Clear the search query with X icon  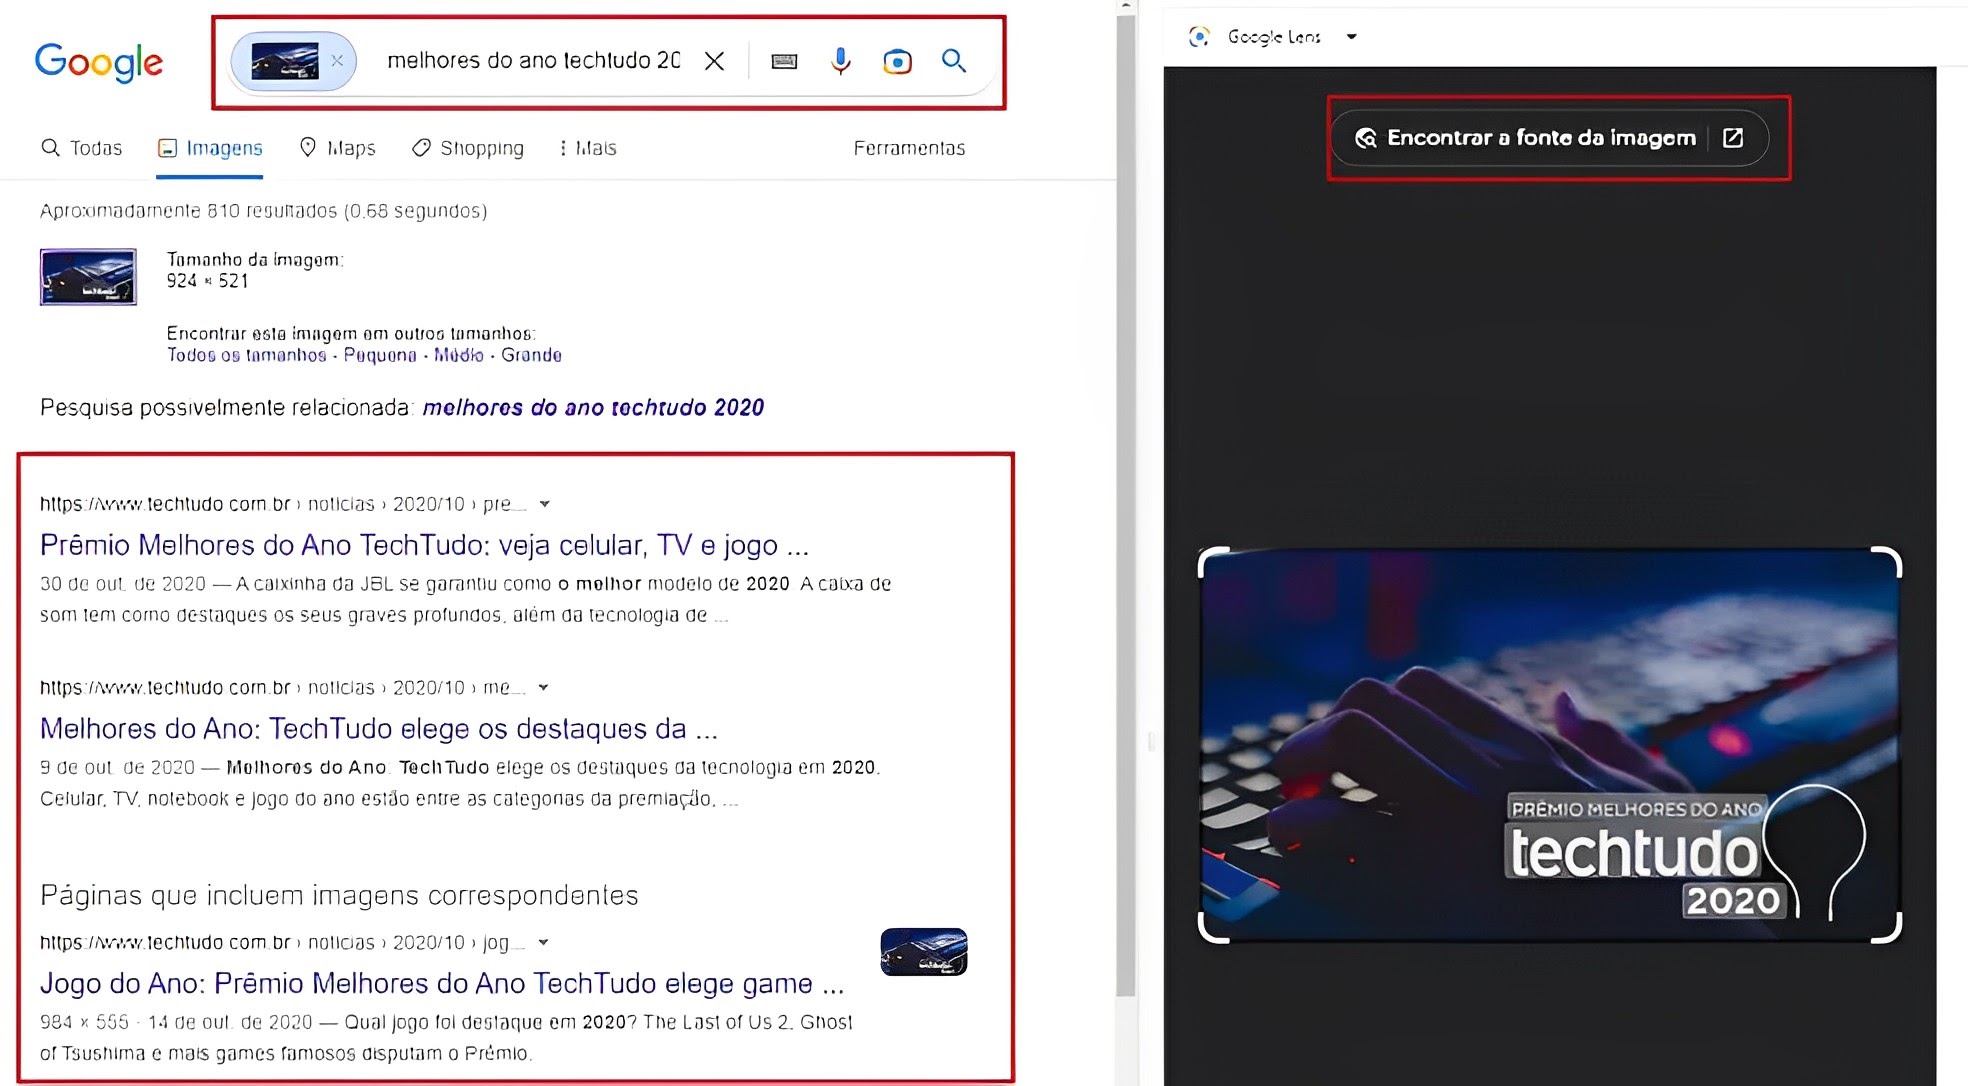click(x=714, y=61)
